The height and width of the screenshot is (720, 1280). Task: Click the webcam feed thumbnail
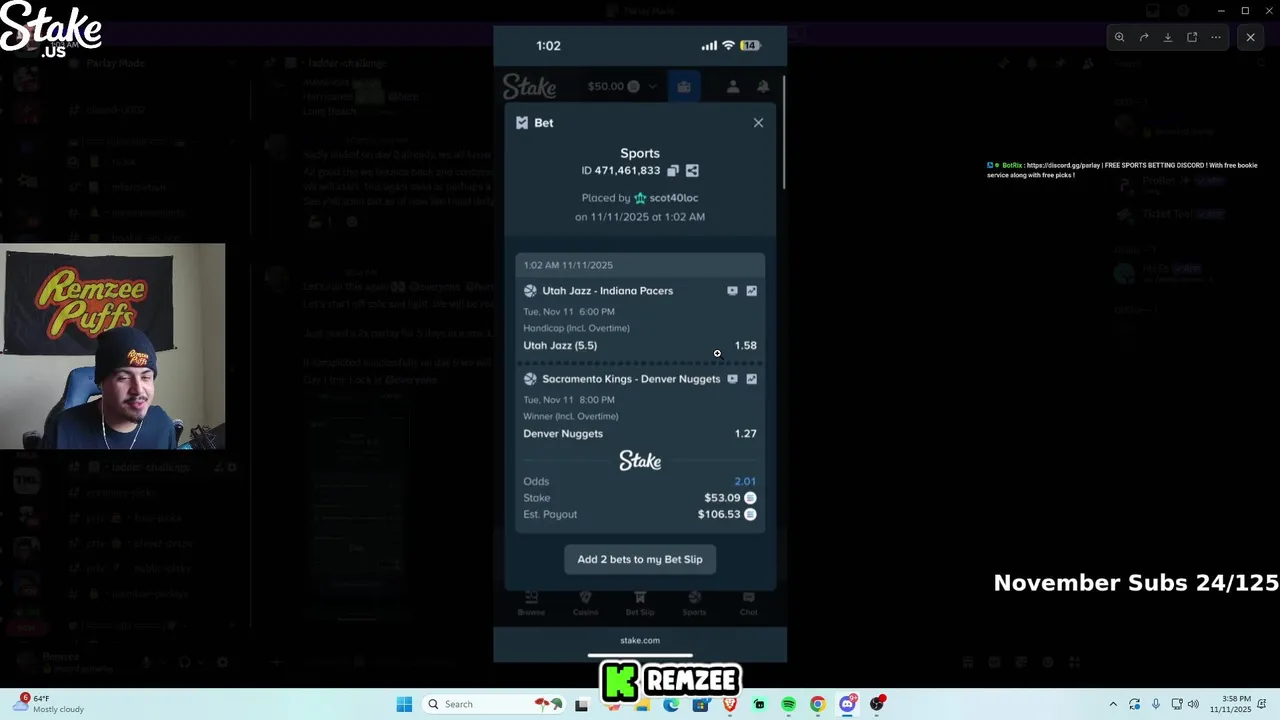click(113, 346)
